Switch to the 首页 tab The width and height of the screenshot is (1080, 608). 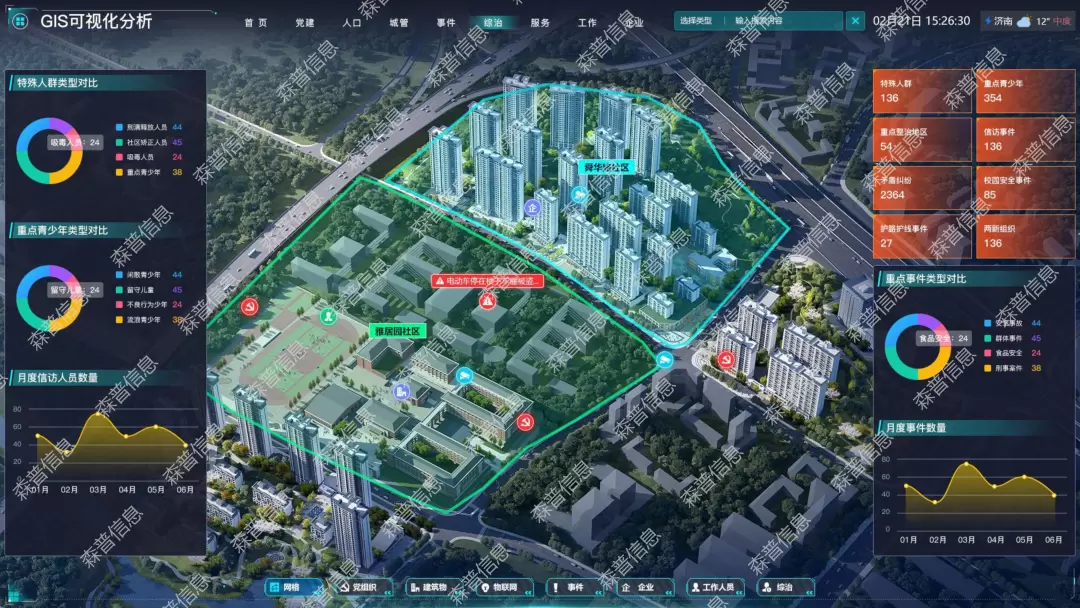click(256, 22)
